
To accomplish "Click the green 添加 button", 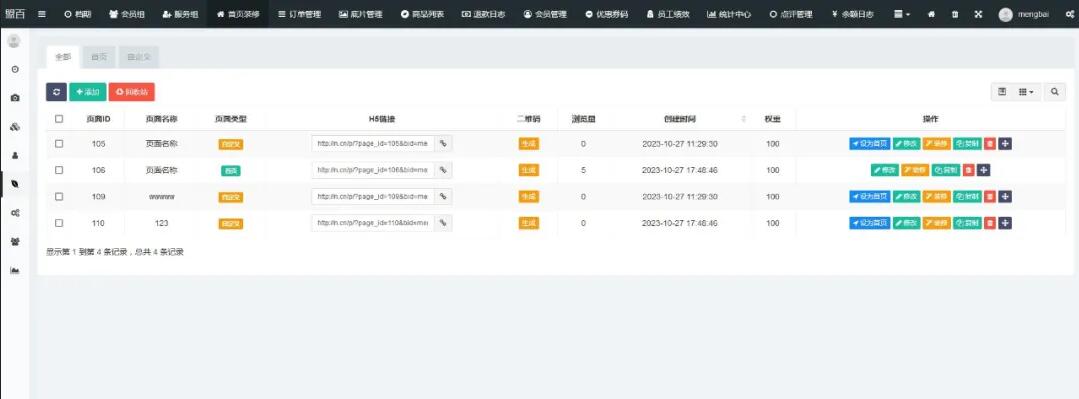I will (x=87, y=91).
